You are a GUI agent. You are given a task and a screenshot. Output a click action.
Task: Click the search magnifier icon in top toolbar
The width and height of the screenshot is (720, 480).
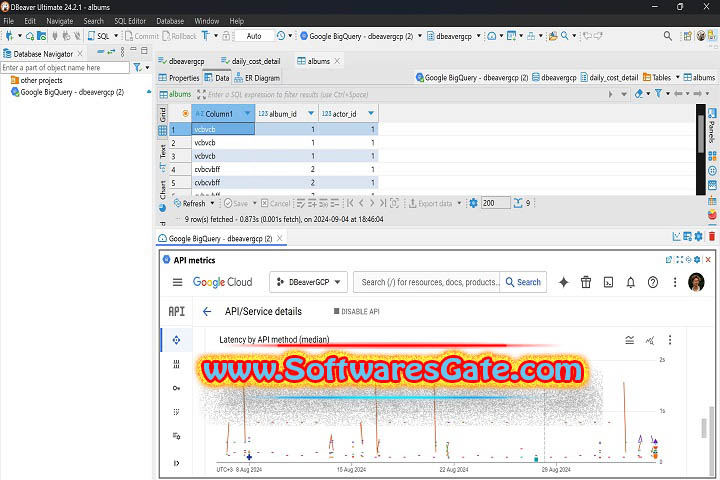point(668,36)
